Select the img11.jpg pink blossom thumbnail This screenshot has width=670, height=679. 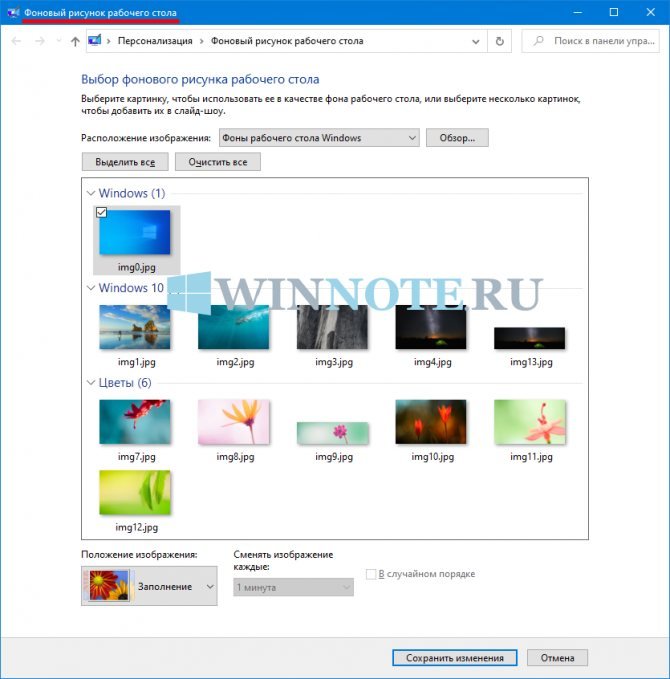[530, 422]
